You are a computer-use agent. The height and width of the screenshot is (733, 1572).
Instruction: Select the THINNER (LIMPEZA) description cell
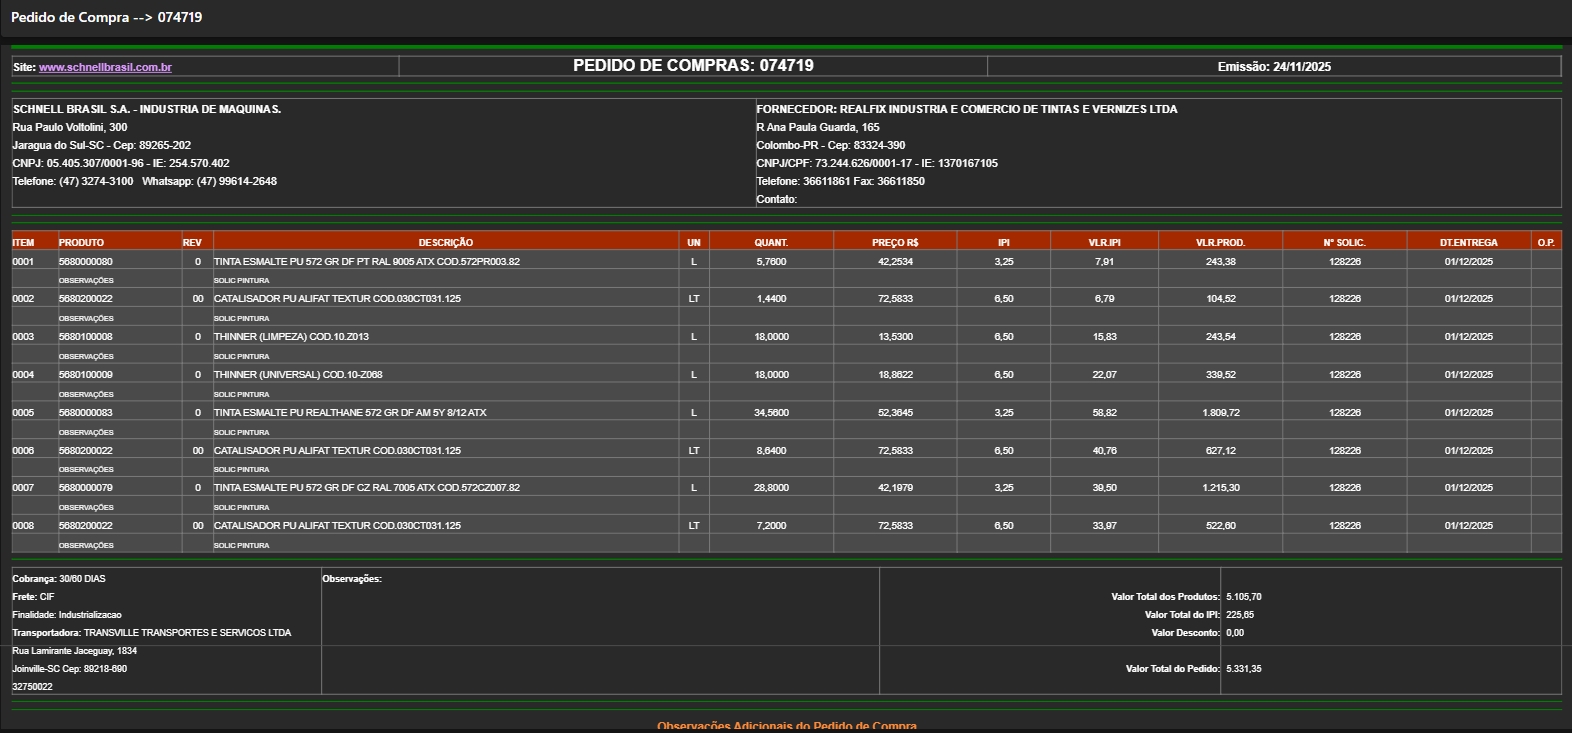[291, 337]
